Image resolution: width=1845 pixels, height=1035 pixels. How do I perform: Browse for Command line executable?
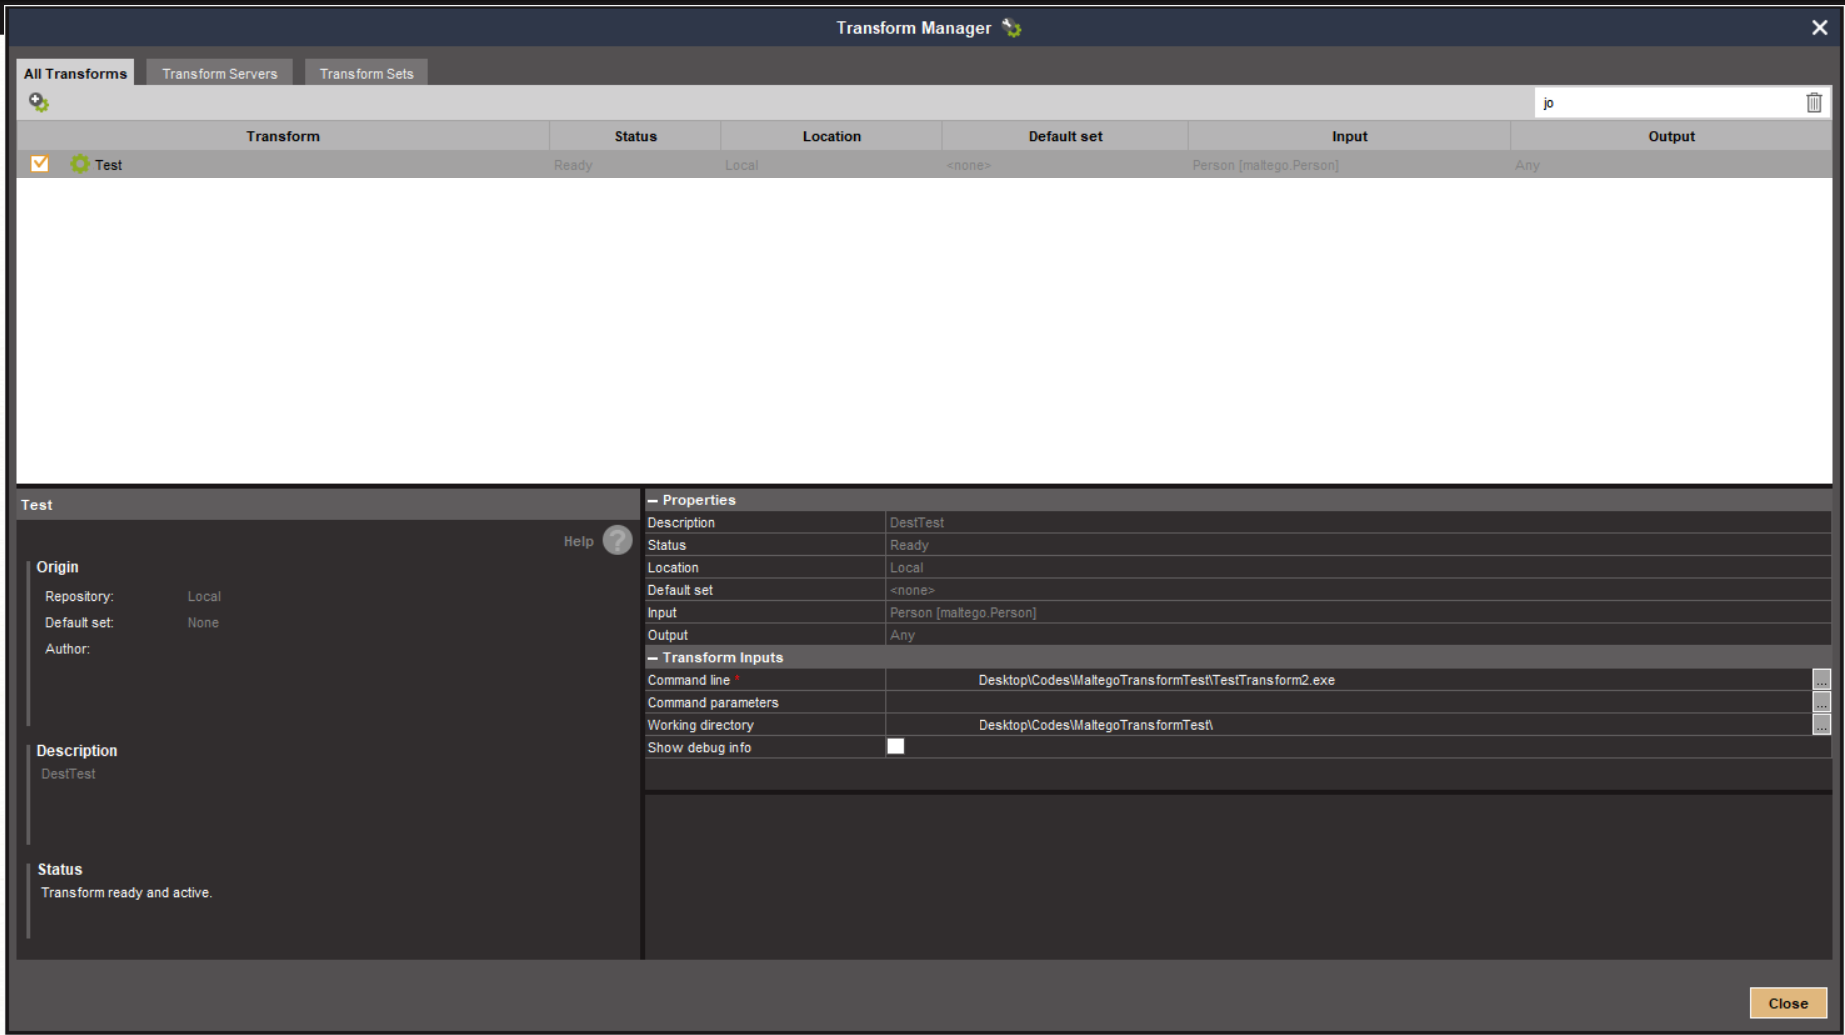click(1821, 680)
